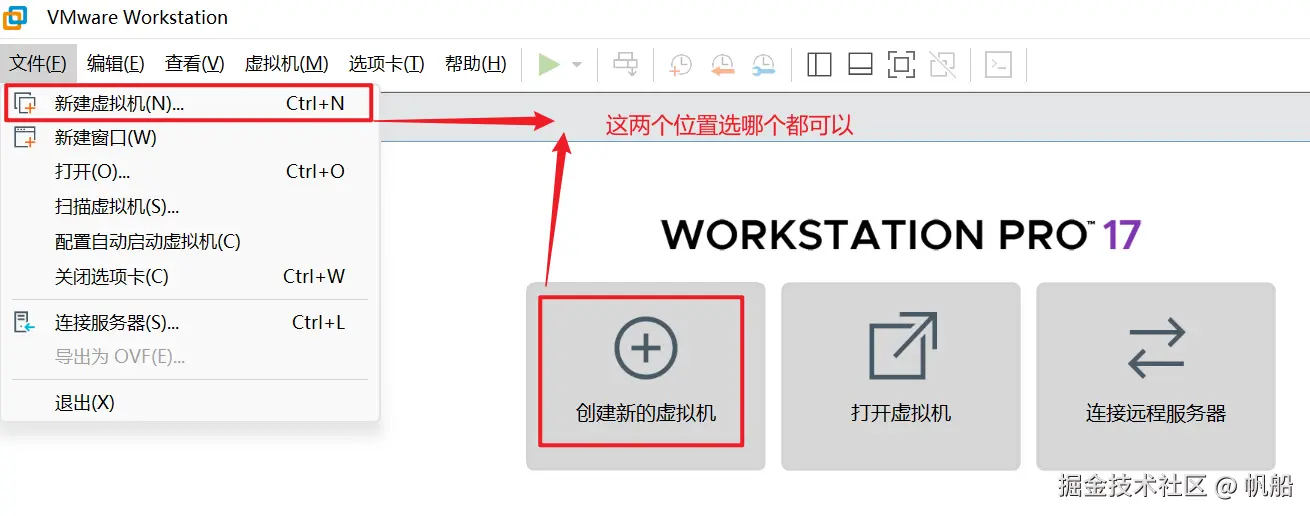Click the Unity mode toolbar icon

(942, 65)
